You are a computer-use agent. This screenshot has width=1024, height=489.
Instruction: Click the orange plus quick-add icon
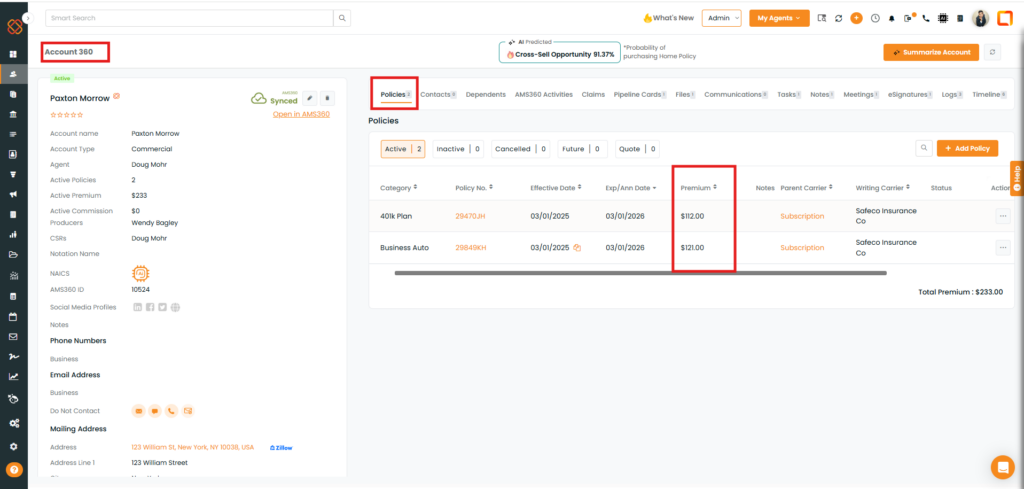(856, 18)
